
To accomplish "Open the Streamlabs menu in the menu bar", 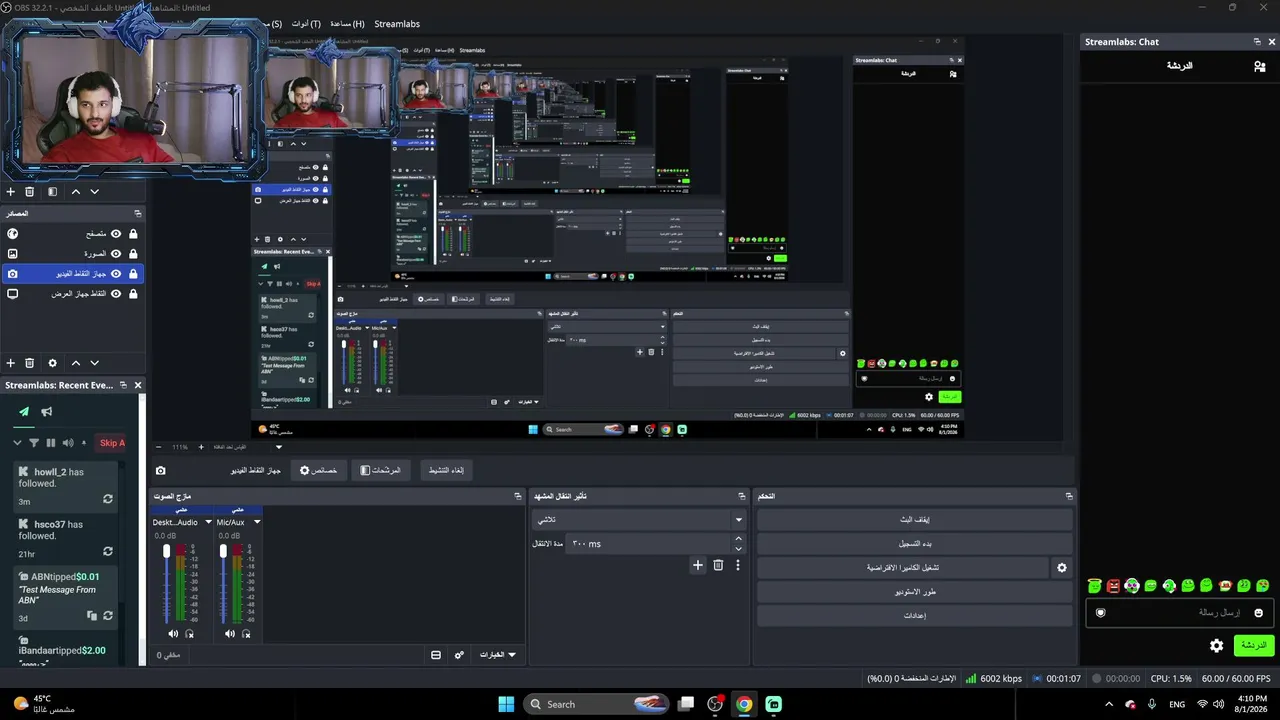I will 397,24.
